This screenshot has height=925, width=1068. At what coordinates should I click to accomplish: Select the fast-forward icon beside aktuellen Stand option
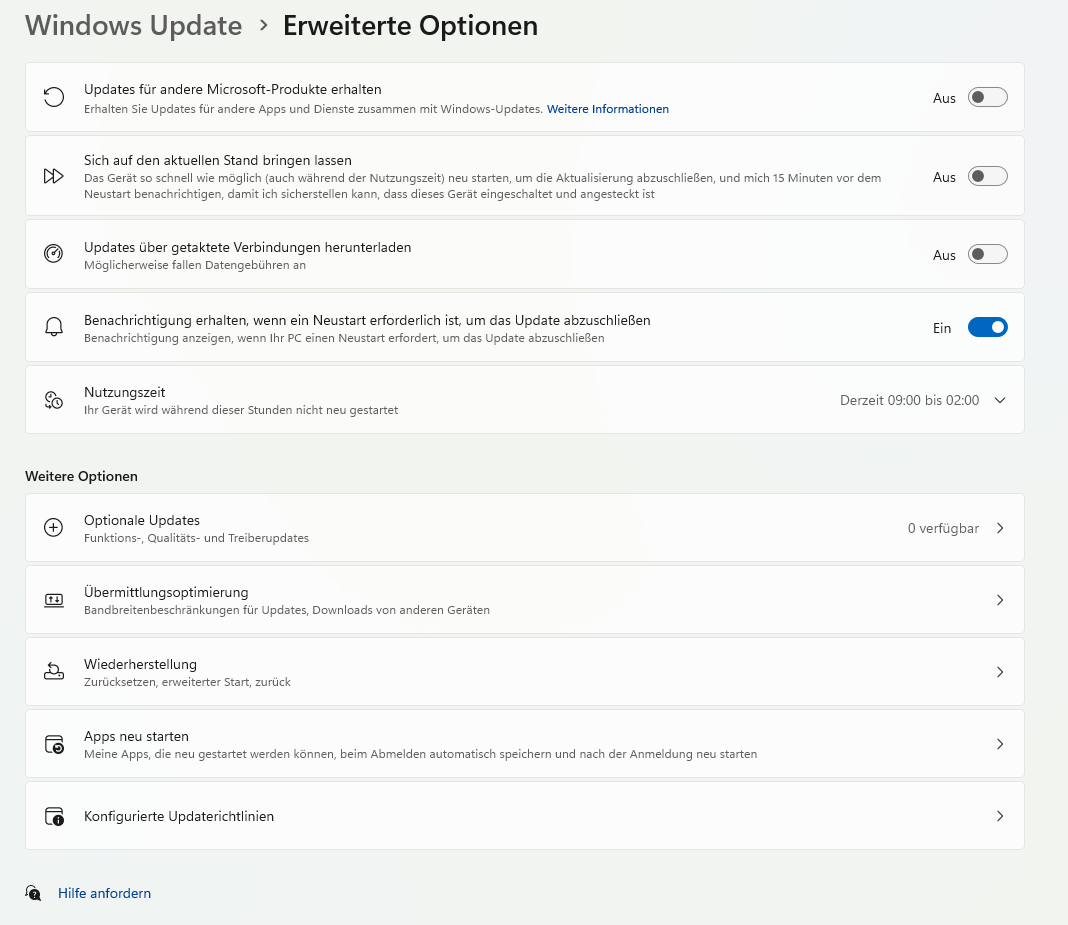click(x=53, y=176)
